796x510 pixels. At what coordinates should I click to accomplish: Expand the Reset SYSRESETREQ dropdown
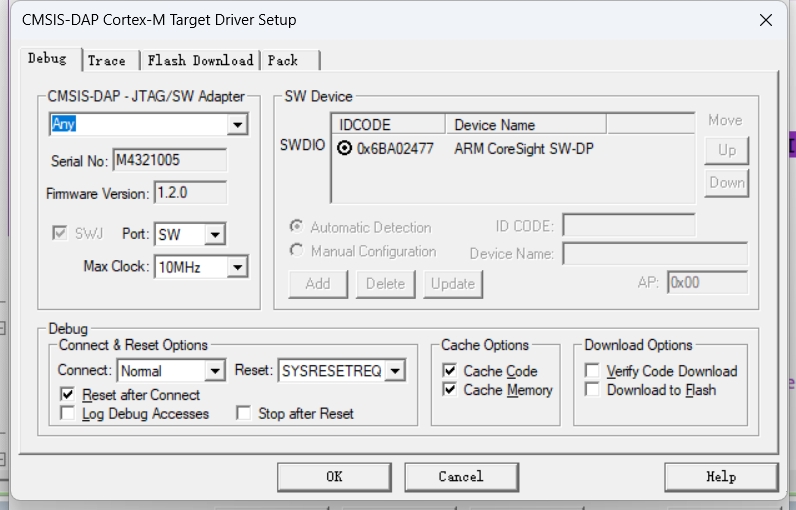(394, 371)
